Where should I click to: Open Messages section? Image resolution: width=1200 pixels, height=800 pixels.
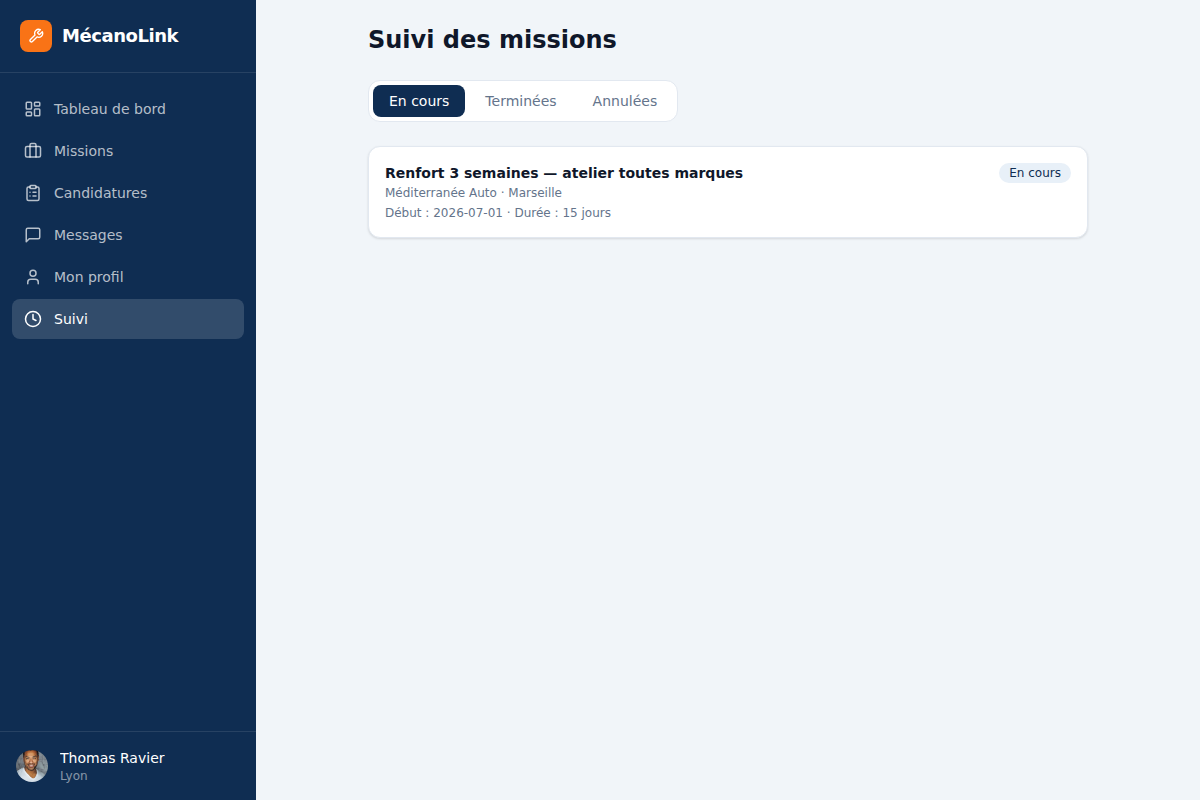pyautogui.click(x=128, y=235)
